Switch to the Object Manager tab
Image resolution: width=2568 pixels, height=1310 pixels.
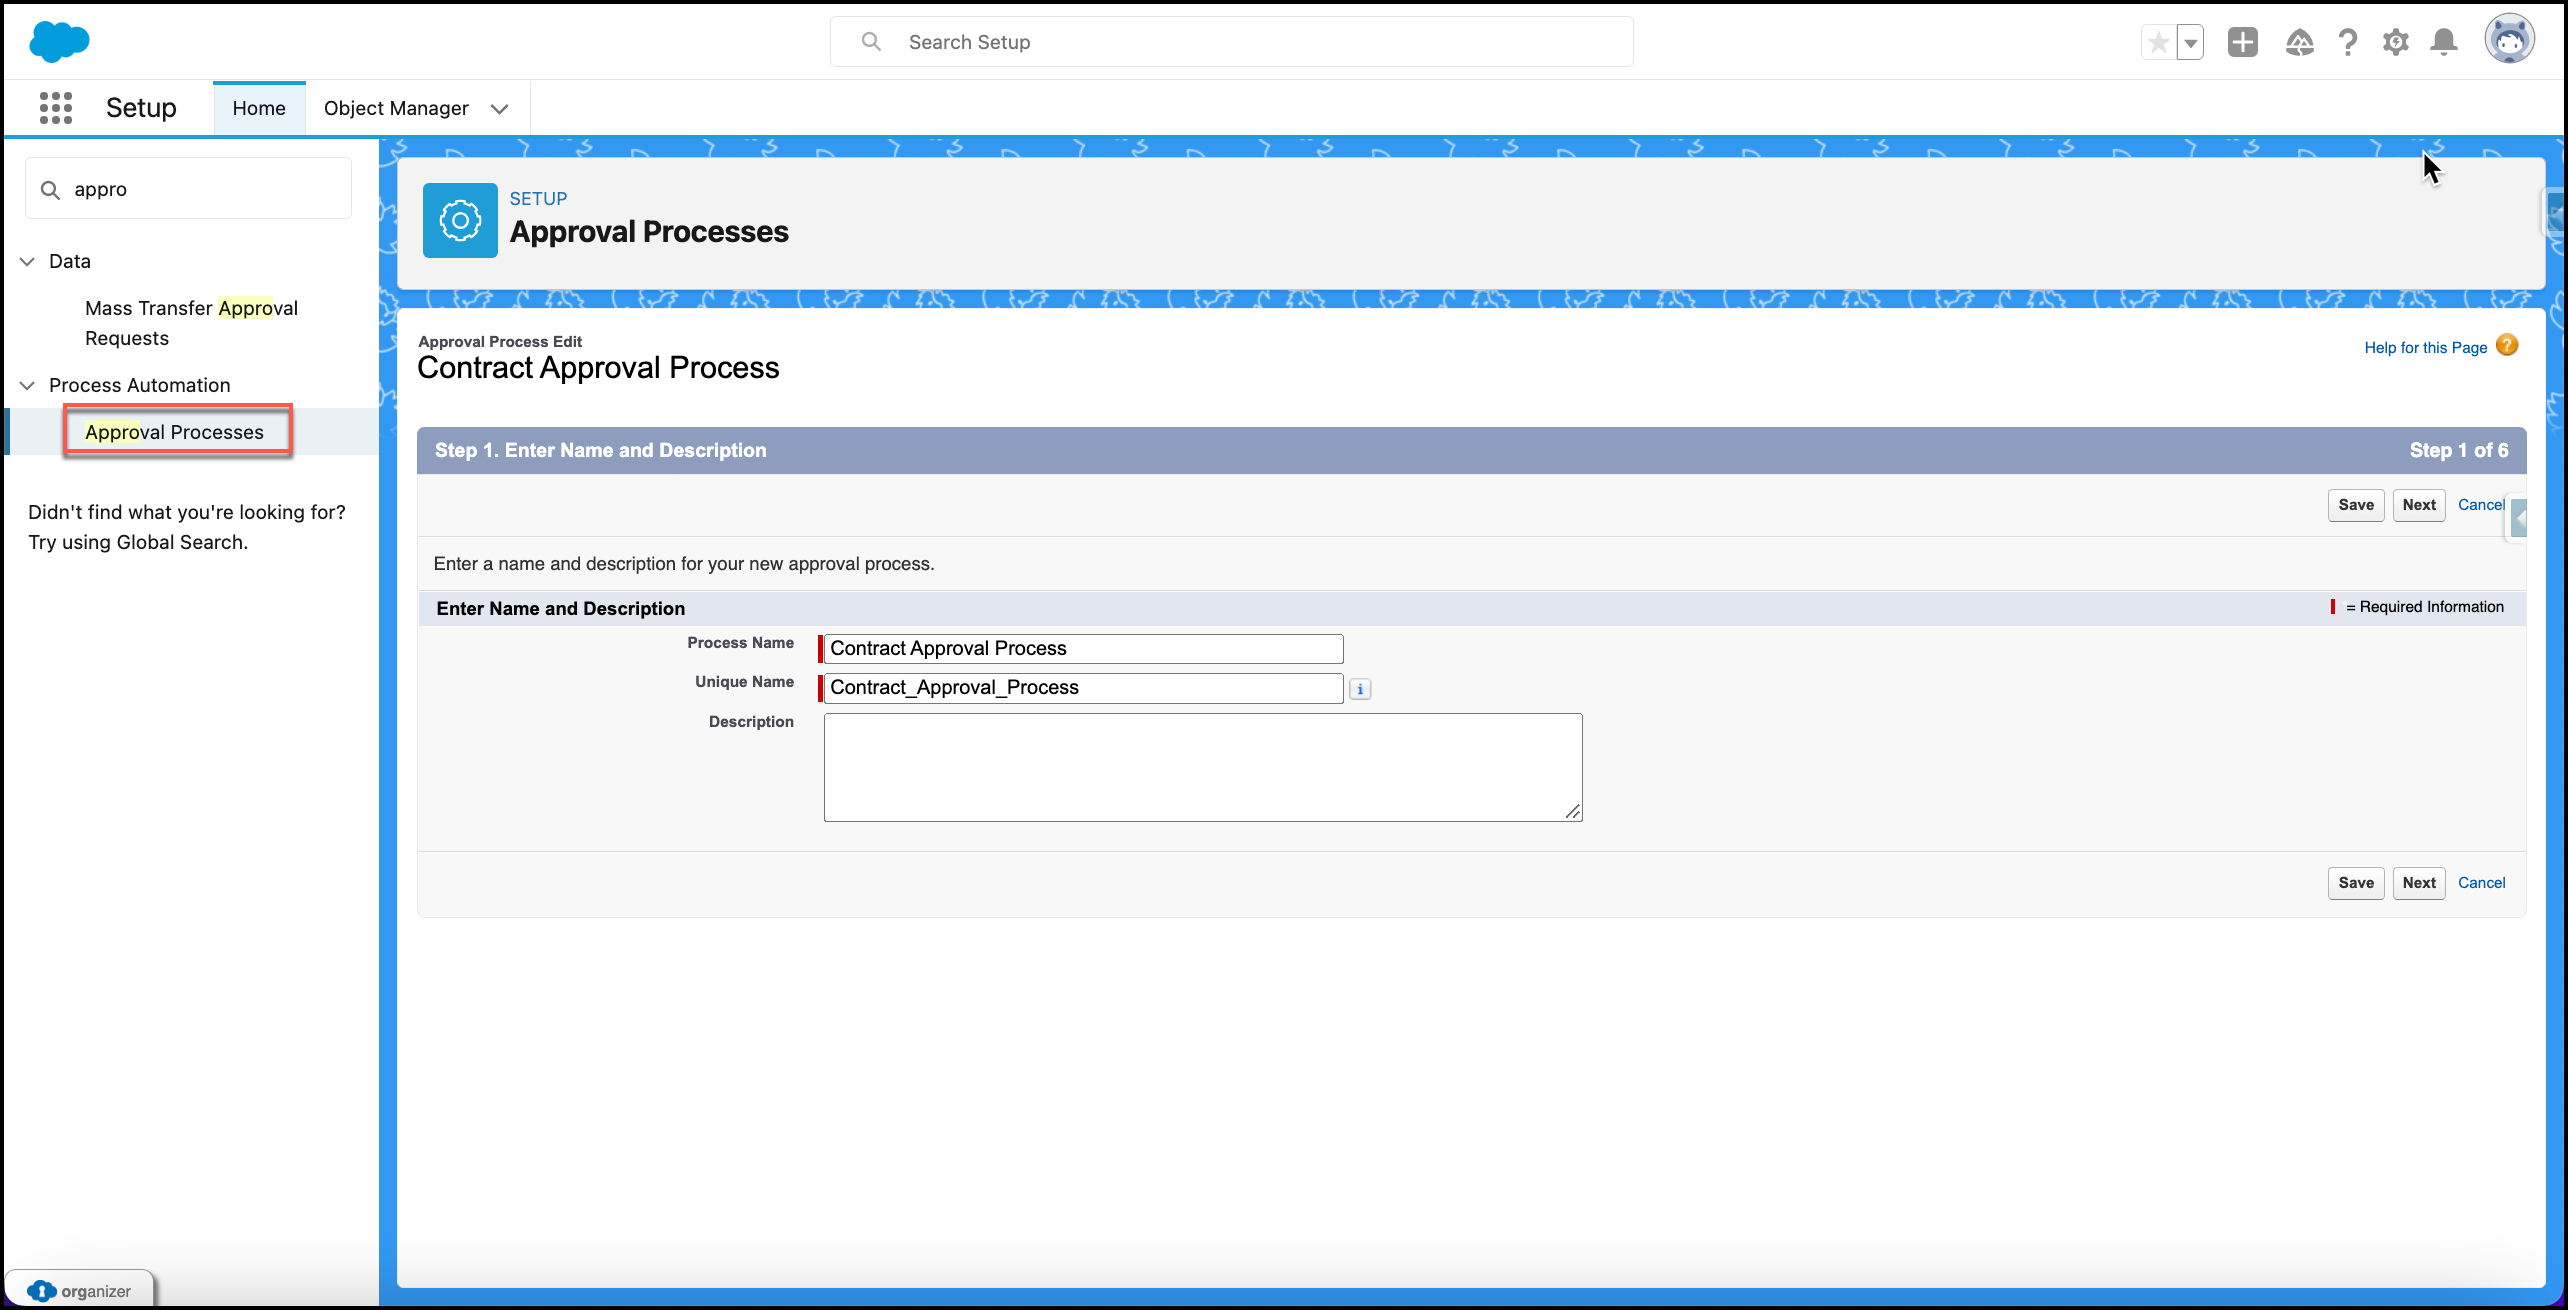[x=396, y=108]
